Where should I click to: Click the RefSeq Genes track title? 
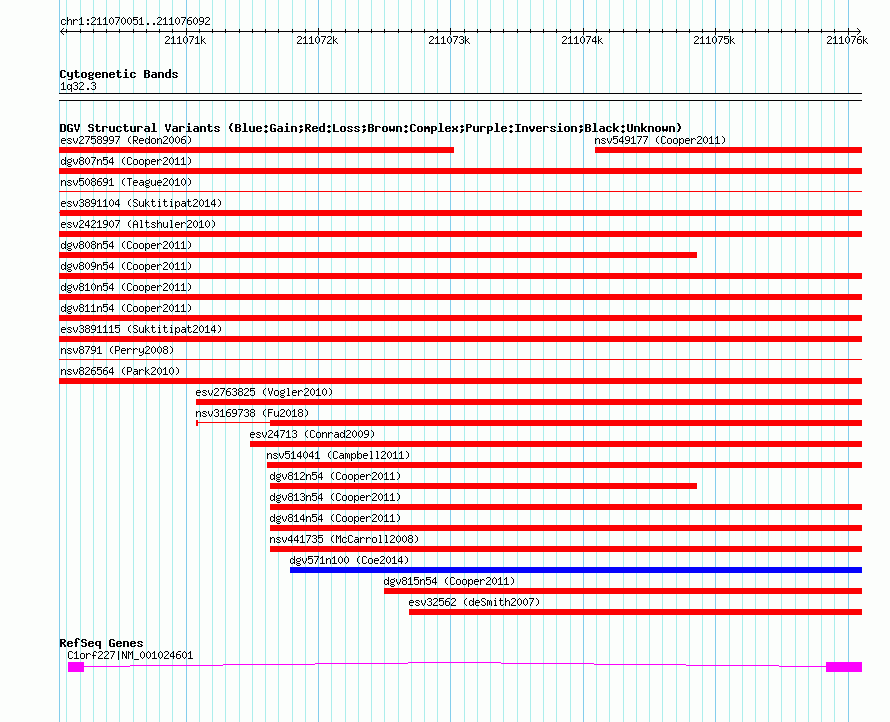coord(101,643)
